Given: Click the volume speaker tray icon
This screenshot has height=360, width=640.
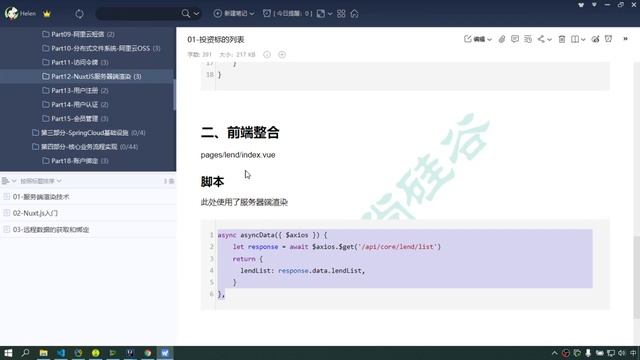Looking at the screenshot, I should [x=622, y=353].
